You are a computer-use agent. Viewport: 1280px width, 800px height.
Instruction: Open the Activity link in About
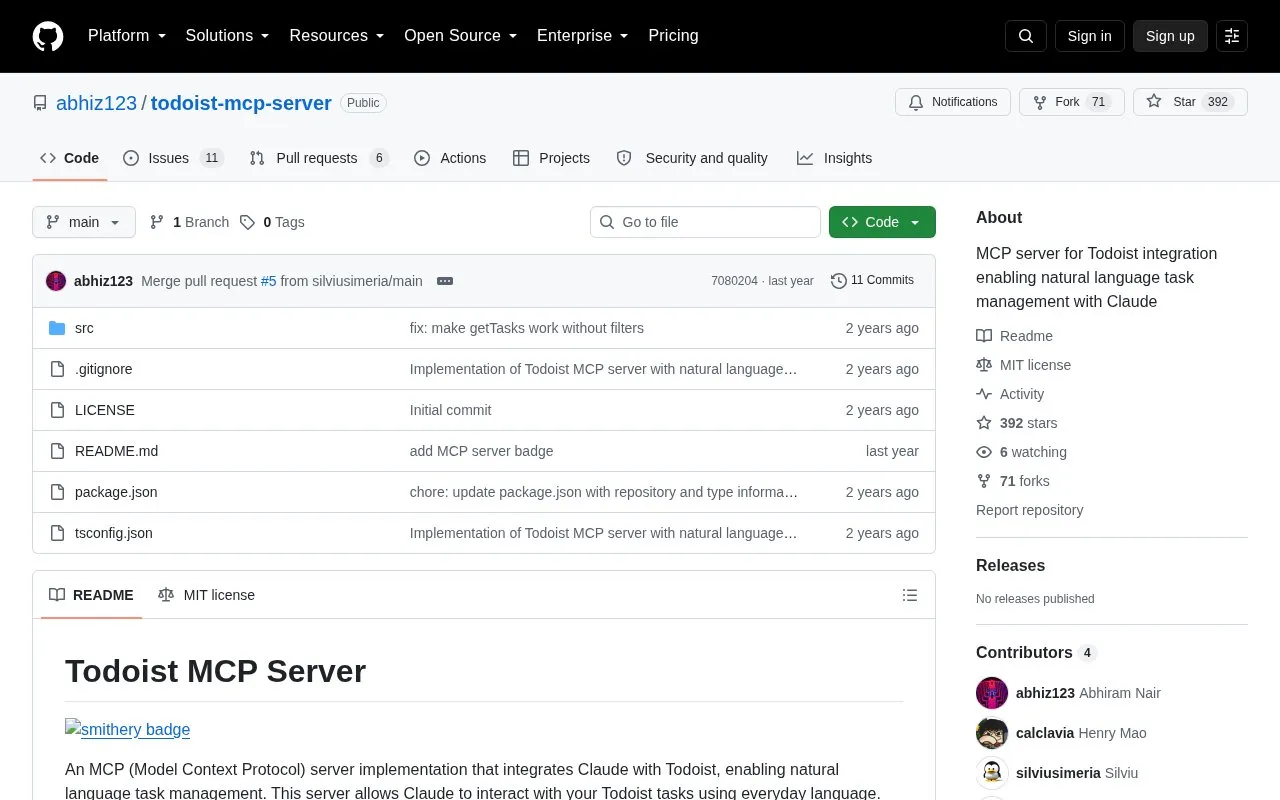(x=1010, y=394)
